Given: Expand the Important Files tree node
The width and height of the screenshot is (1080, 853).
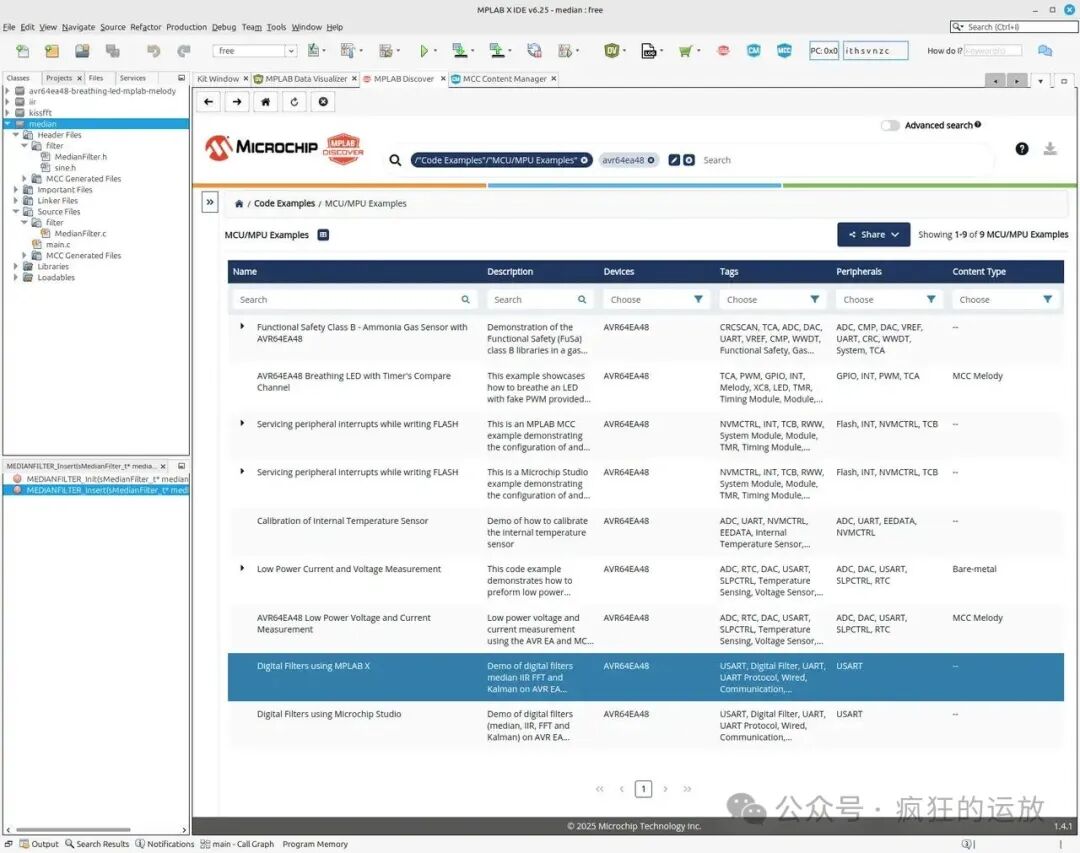Looking at the screenshot, I should point(16,189).
